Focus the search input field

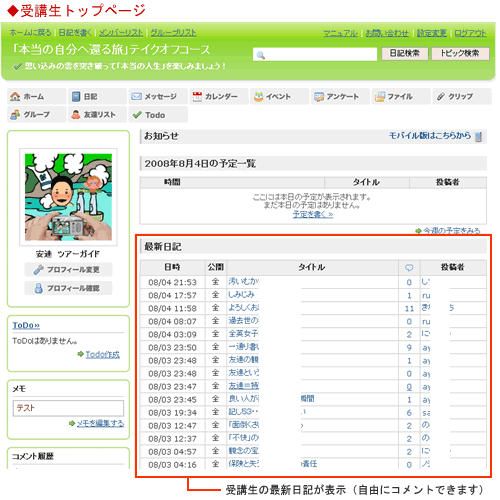click(x=315, y=54)
